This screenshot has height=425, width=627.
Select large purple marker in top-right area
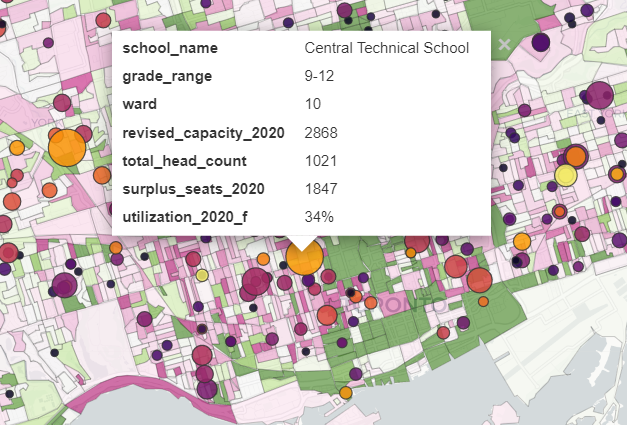click(599, 95)
